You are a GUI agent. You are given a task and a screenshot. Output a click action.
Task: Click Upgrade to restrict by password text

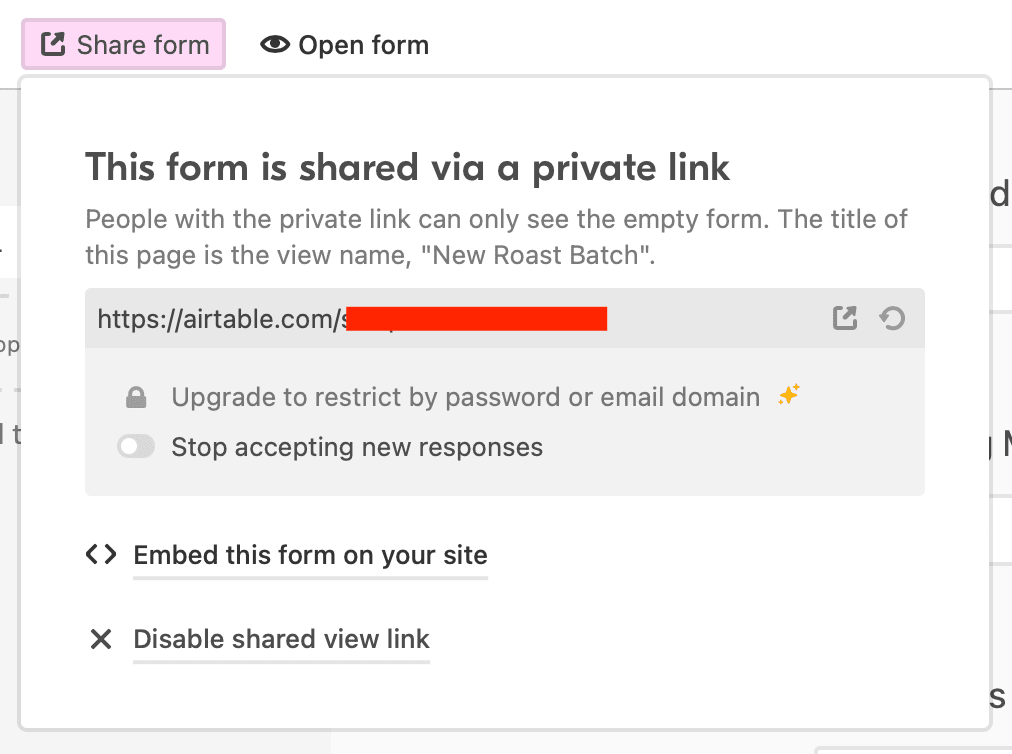[465, 397]
